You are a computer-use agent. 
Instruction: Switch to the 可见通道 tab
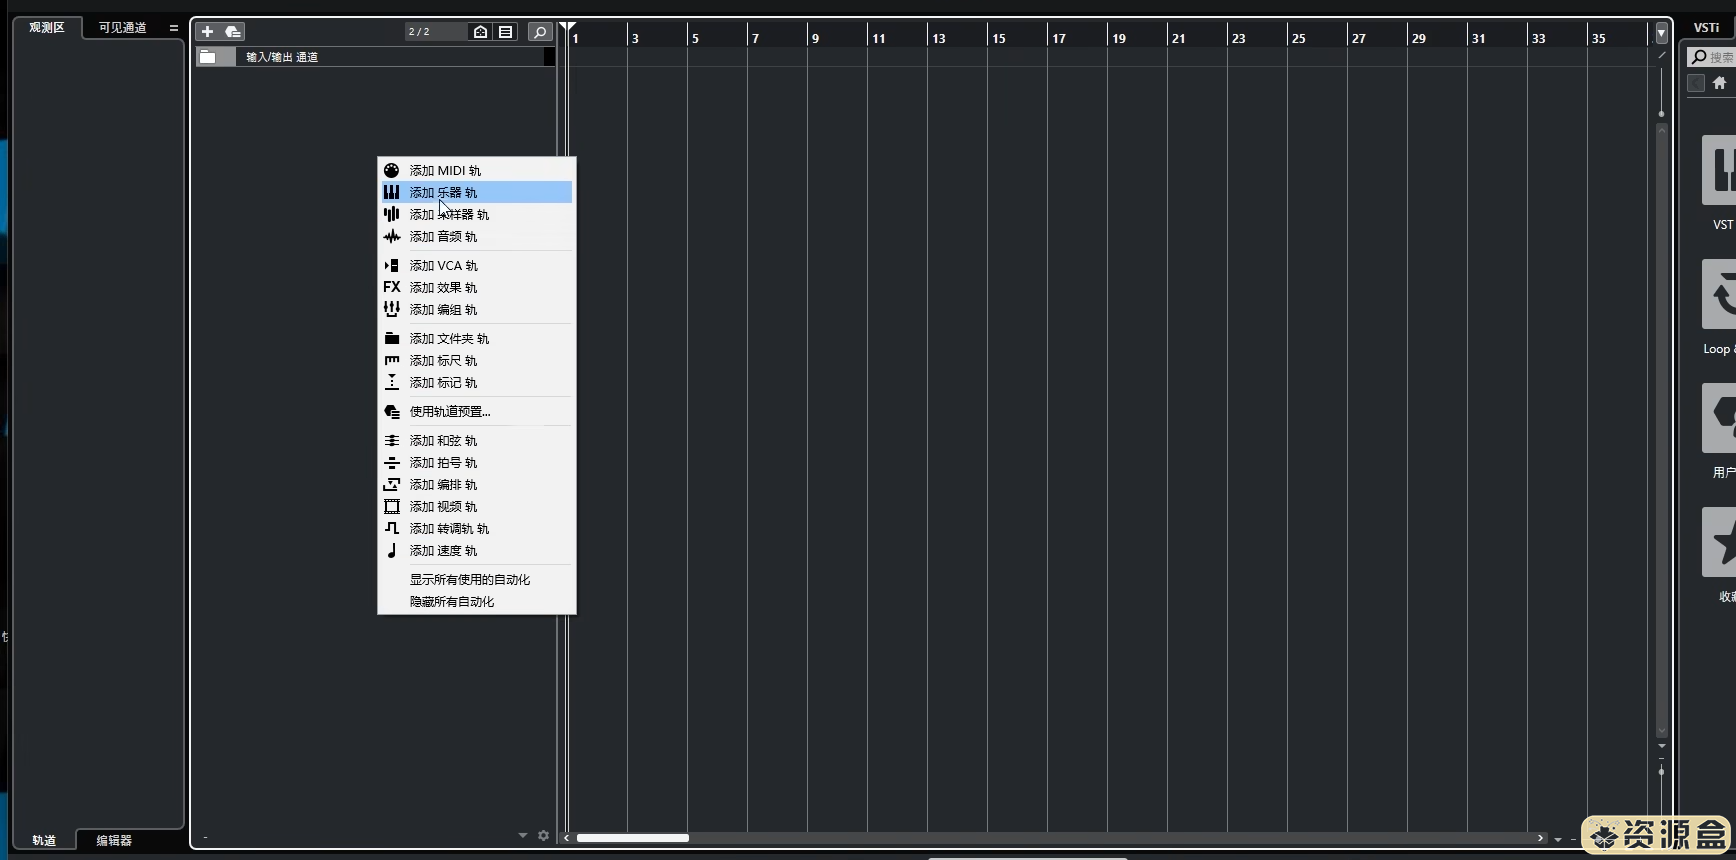pos(122,28)
